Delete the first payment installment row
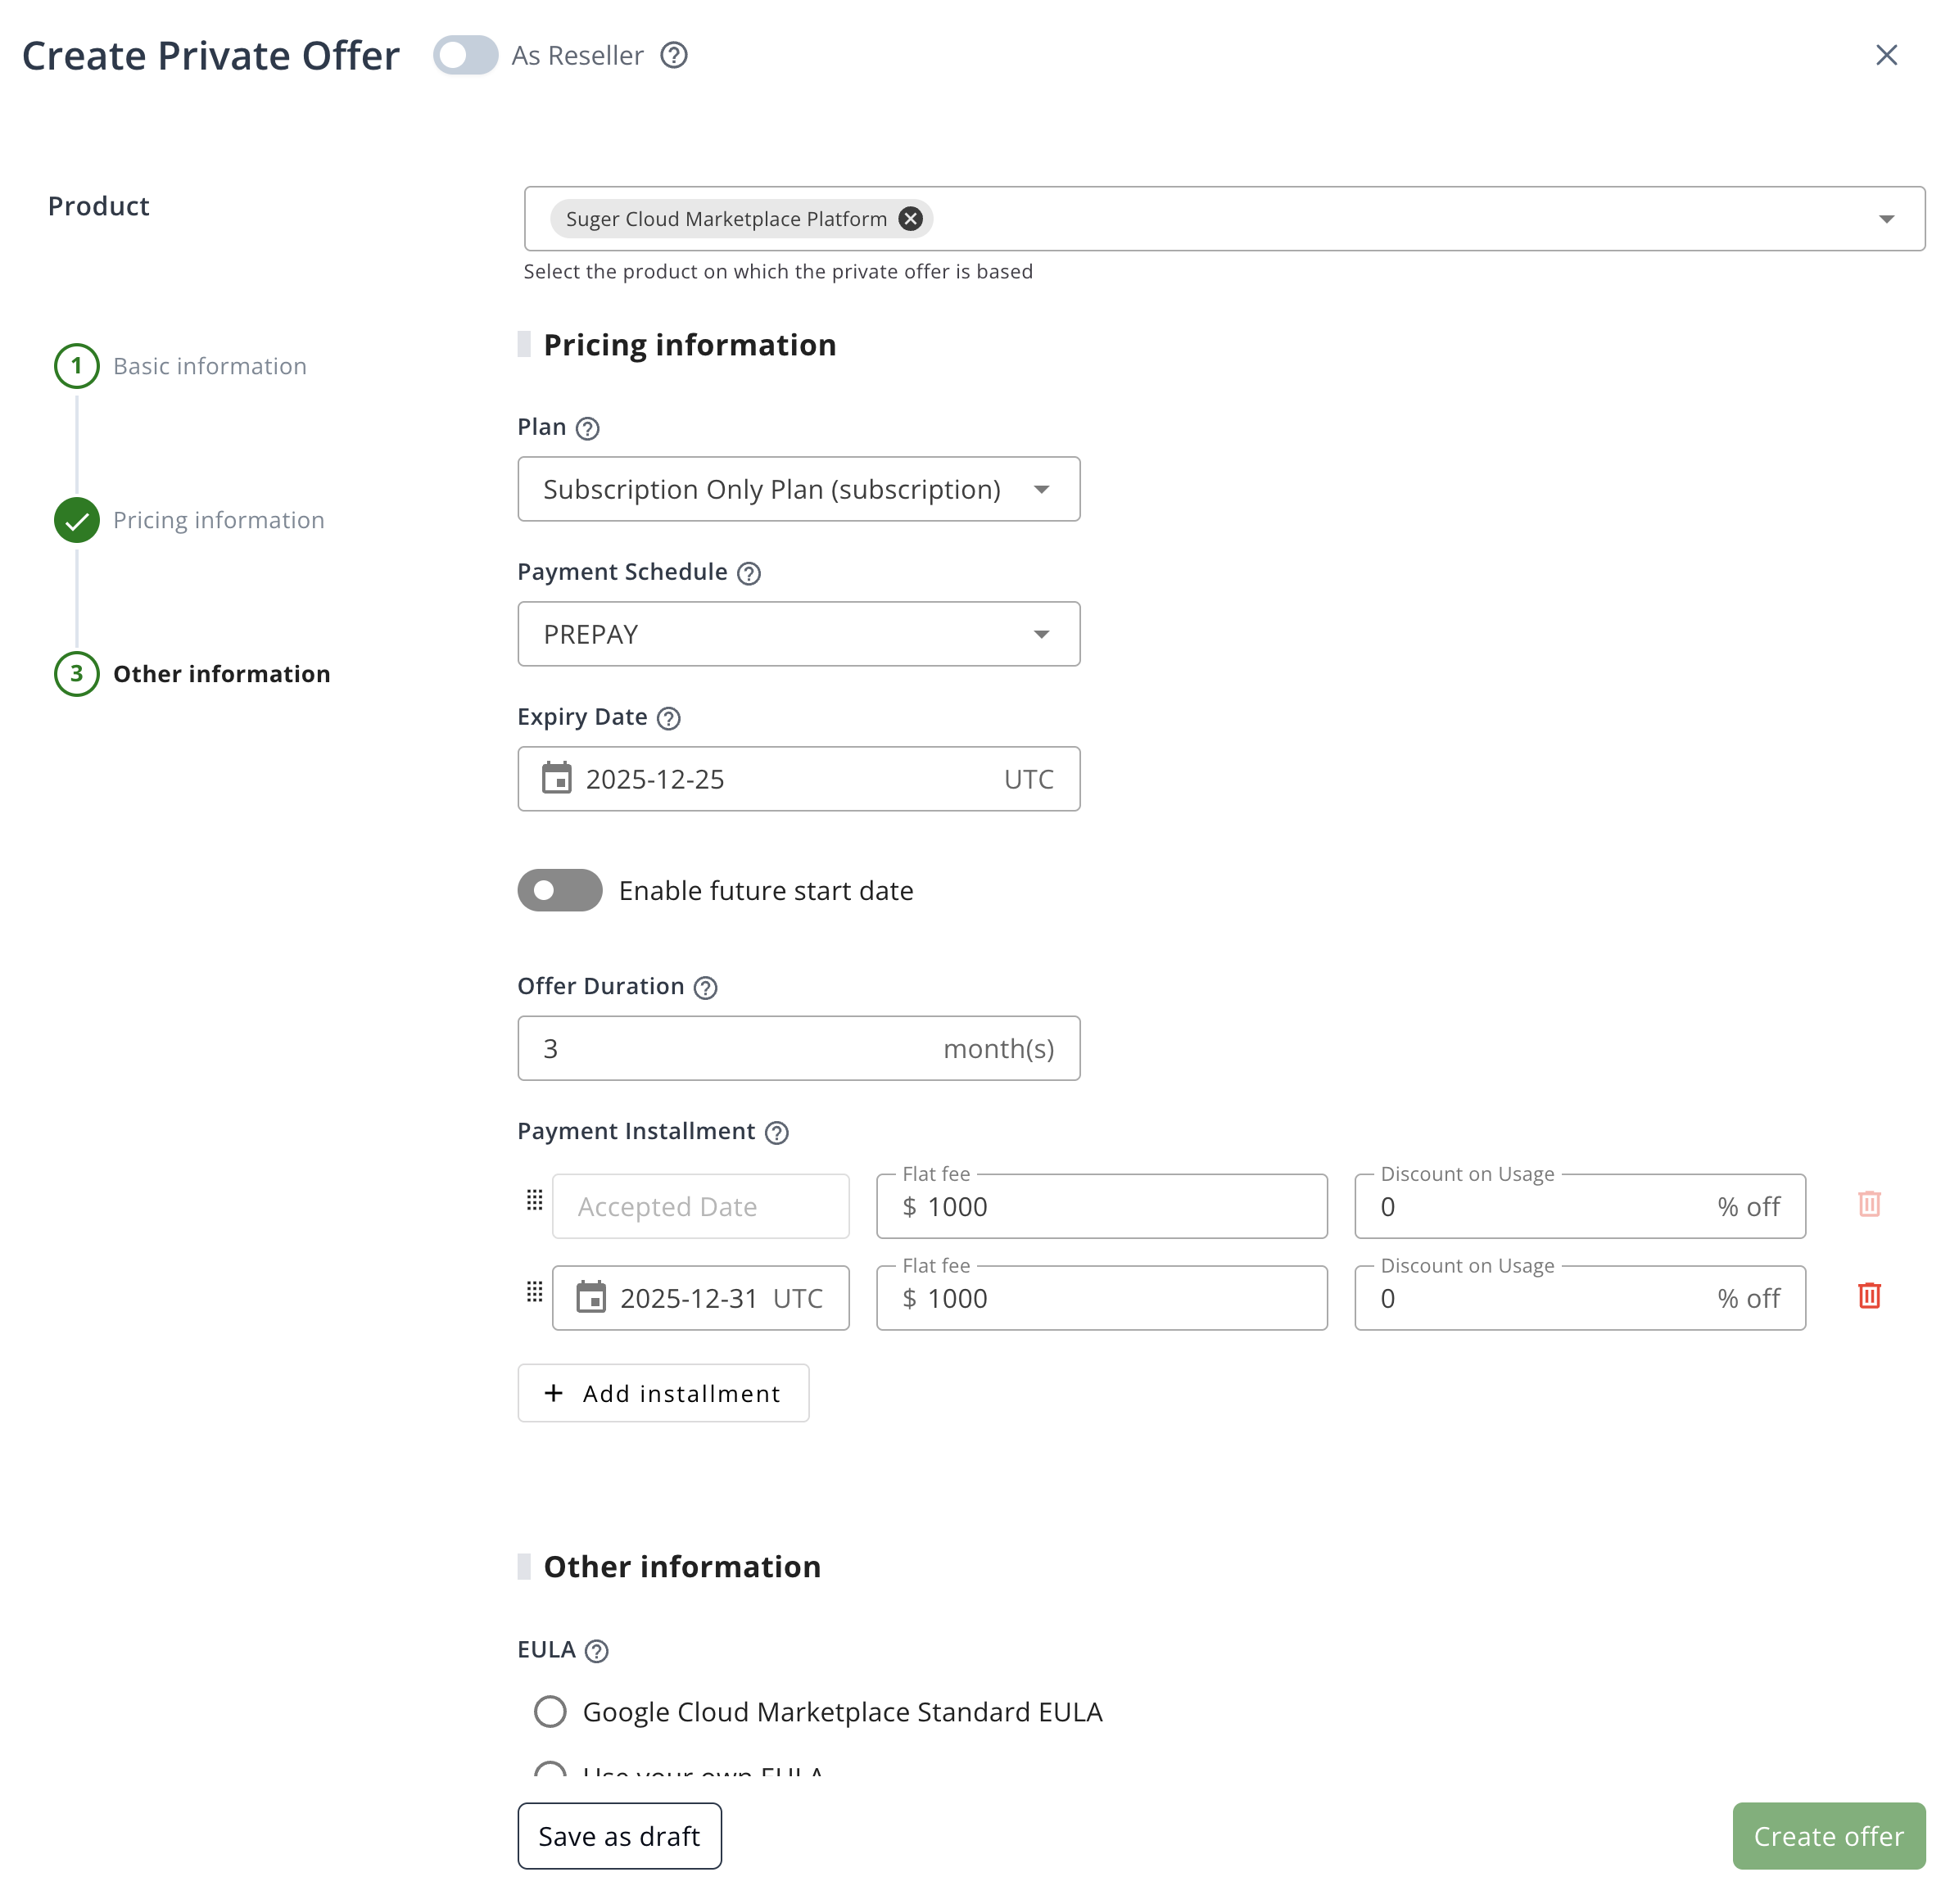This screenshot has height=1904, width=1941. [1869, 1204]
